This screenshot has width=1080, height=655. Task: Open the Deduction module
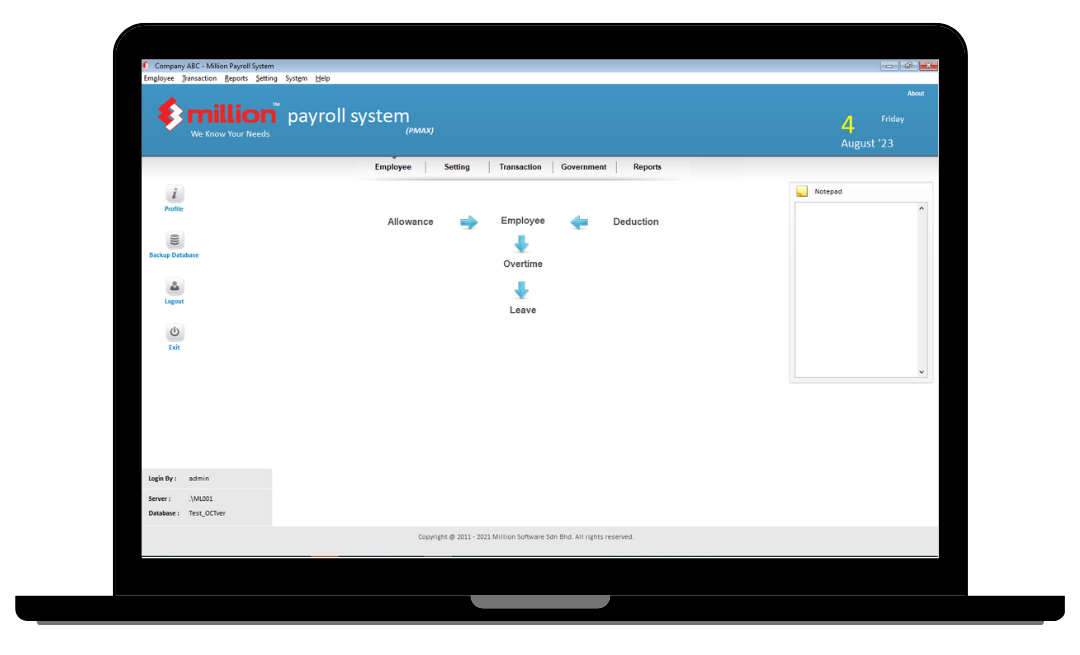click(x=636, y=222)
